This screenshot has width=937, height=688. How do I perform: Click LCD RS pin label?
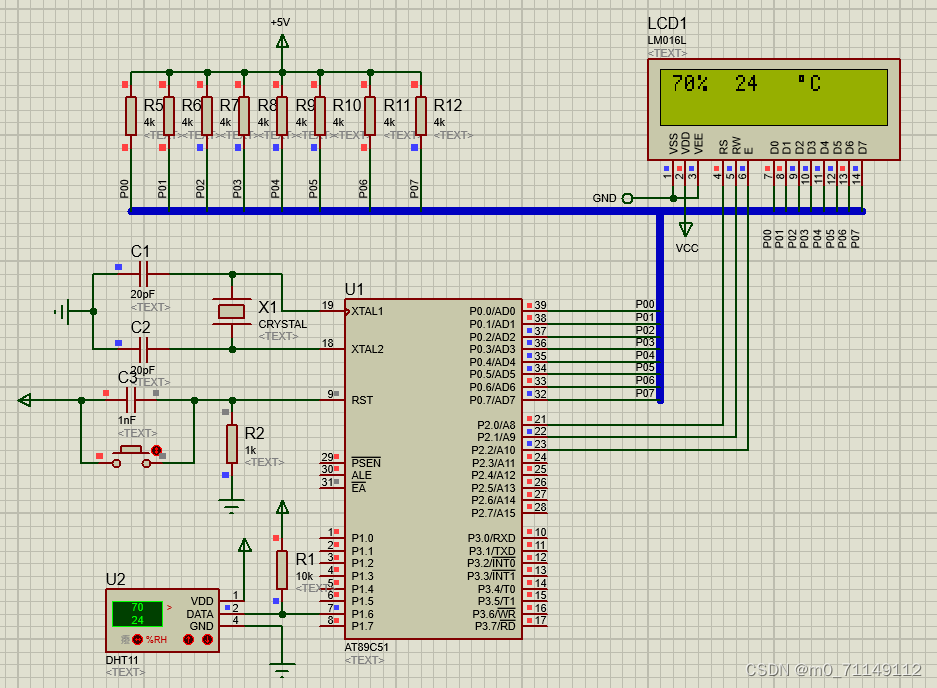click(723, 147)
